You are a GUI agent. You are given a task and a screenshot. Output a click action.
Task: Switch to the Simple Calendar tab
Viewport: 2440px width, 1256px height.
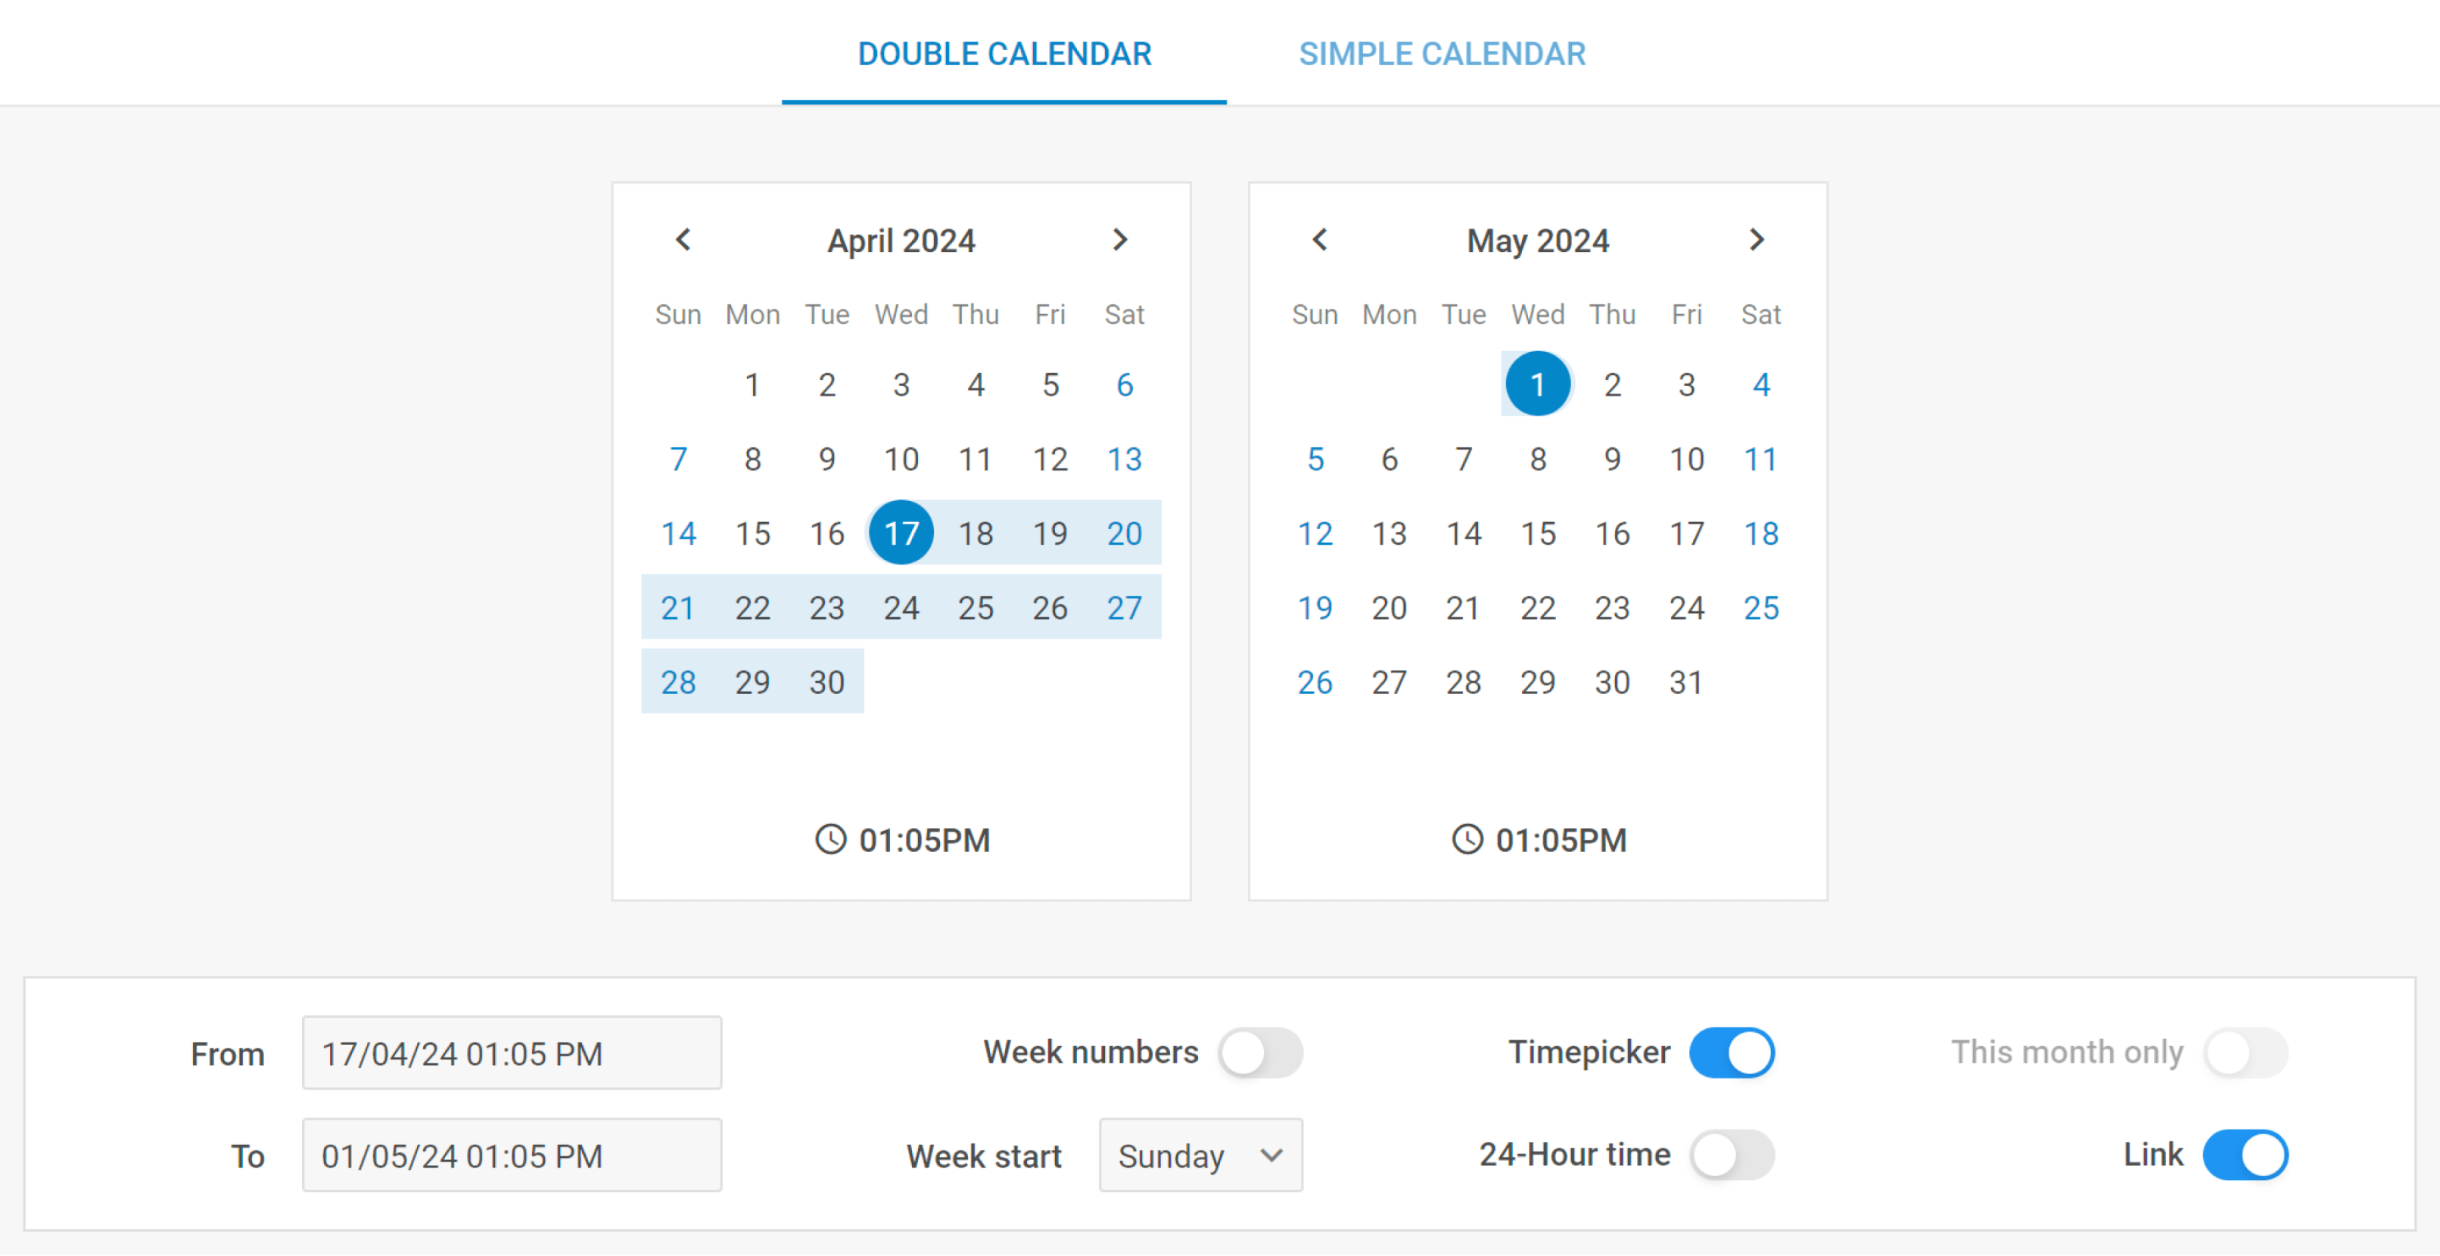click(1442, 53)
